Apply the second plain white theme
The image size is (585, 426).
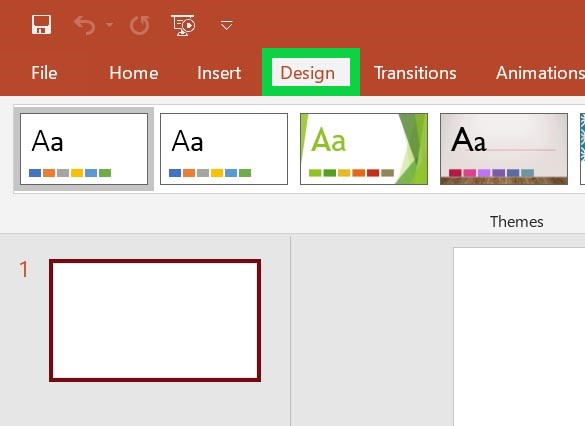click(x=224, y=149)
